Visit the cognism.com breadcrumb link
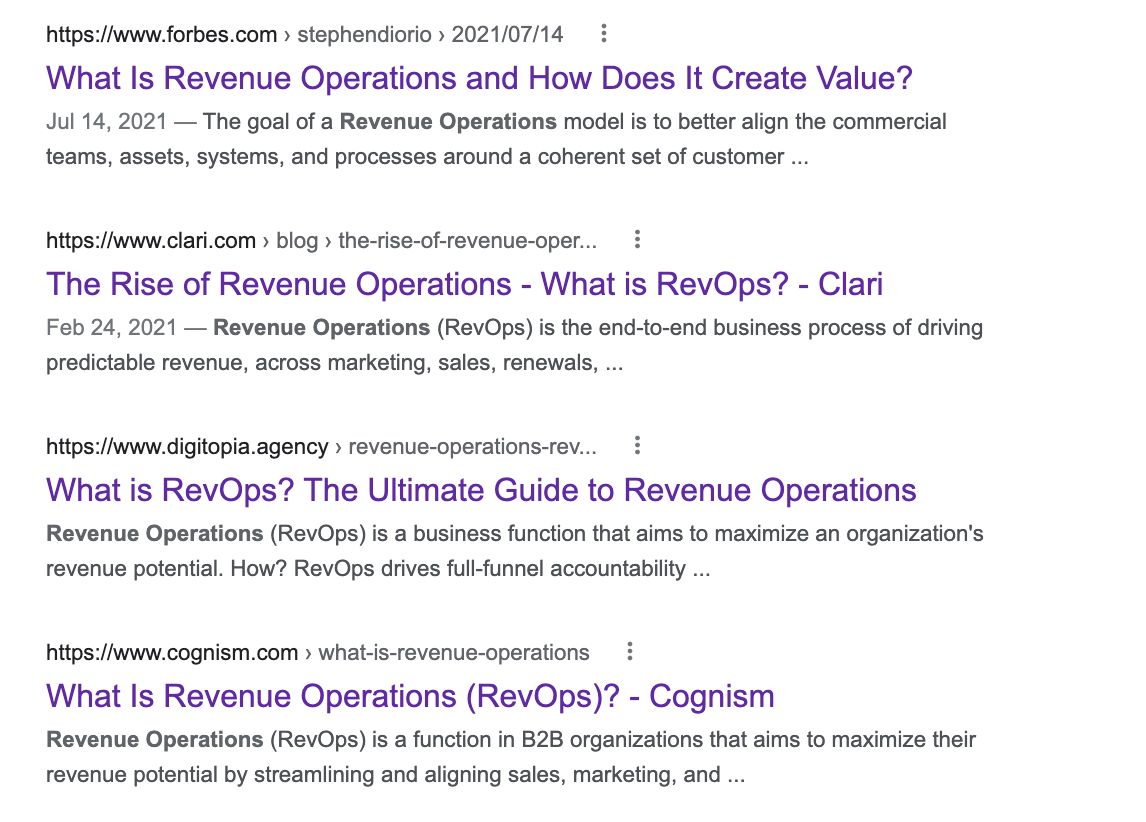 point(168,651)
